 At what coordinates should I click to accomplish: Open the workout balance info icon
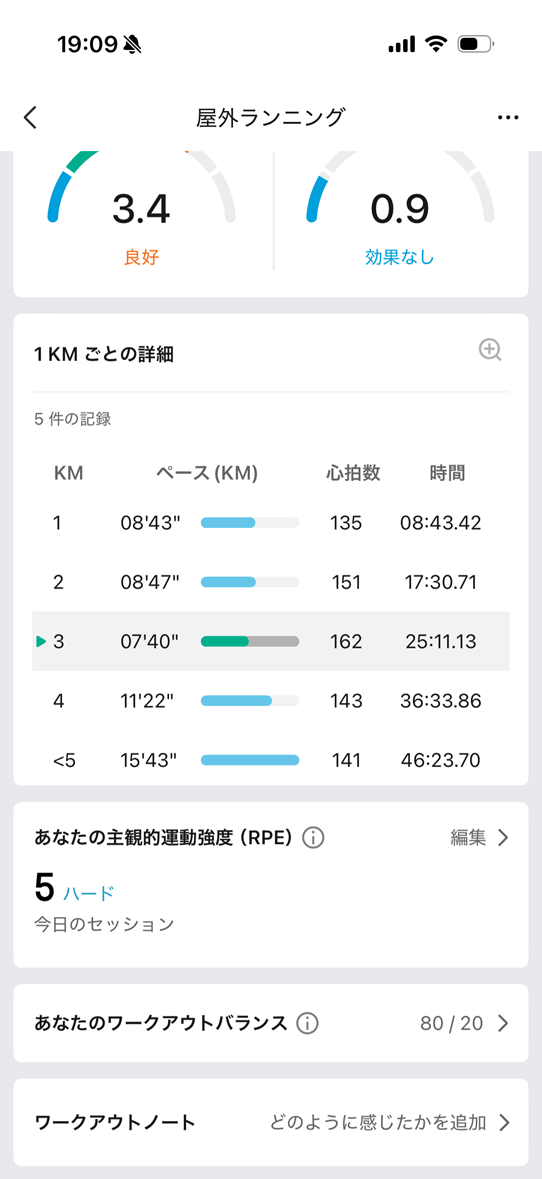click(307, 1023)
